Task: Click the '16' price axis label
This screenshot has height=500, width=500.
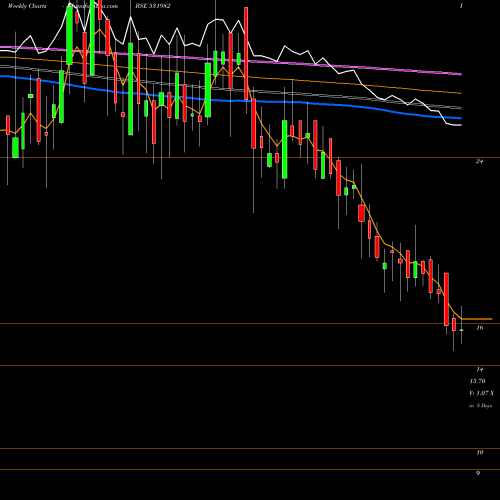Action: pos(479,328)
